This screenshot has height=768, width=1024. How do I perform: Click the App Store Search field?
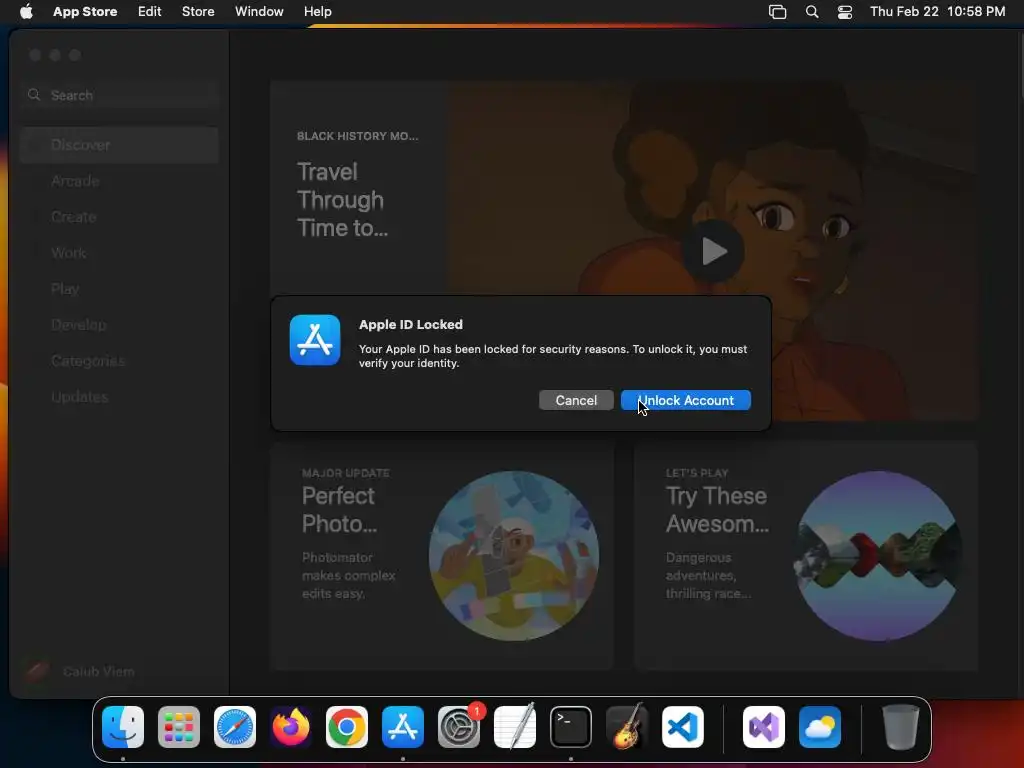coord(120,95)
